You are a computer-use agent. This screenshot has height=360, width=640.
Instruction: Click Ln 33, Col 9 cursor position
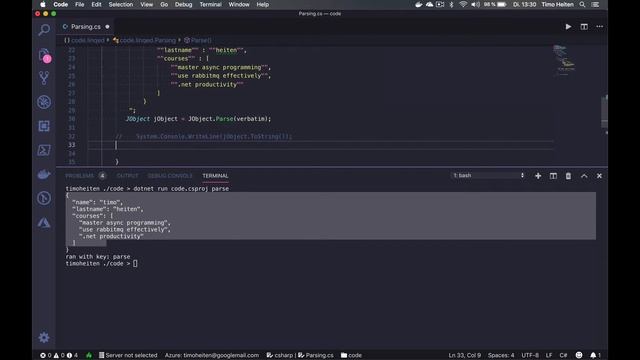pyautogui.click(x=464, y=355)
